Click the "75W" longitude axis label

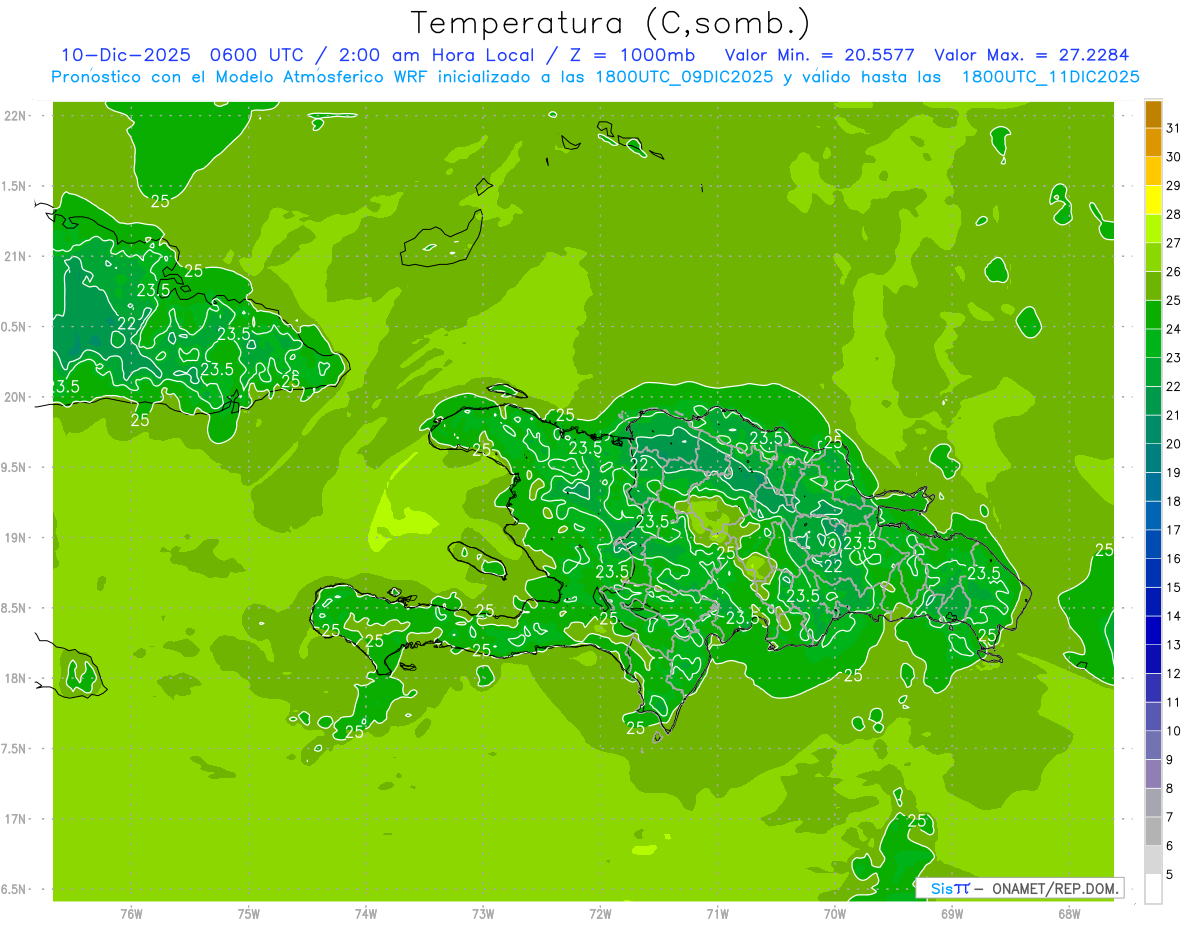(249, 914)
